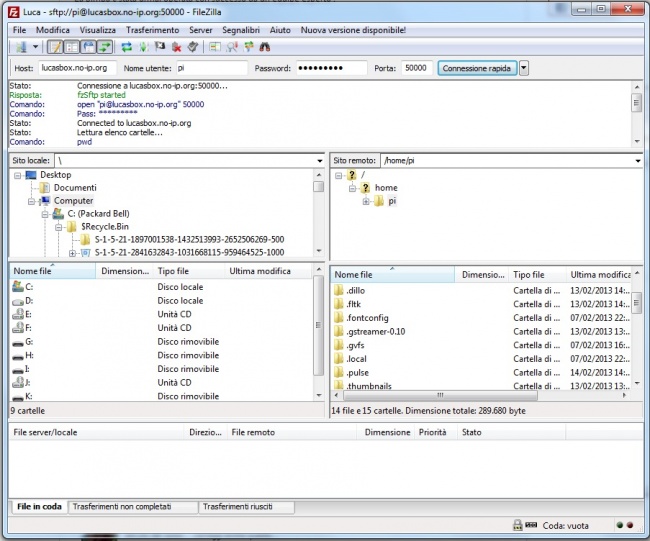Search remote files with binoculars icon
Viewport: 650px width, 541px height.
[x=265, y=47]
